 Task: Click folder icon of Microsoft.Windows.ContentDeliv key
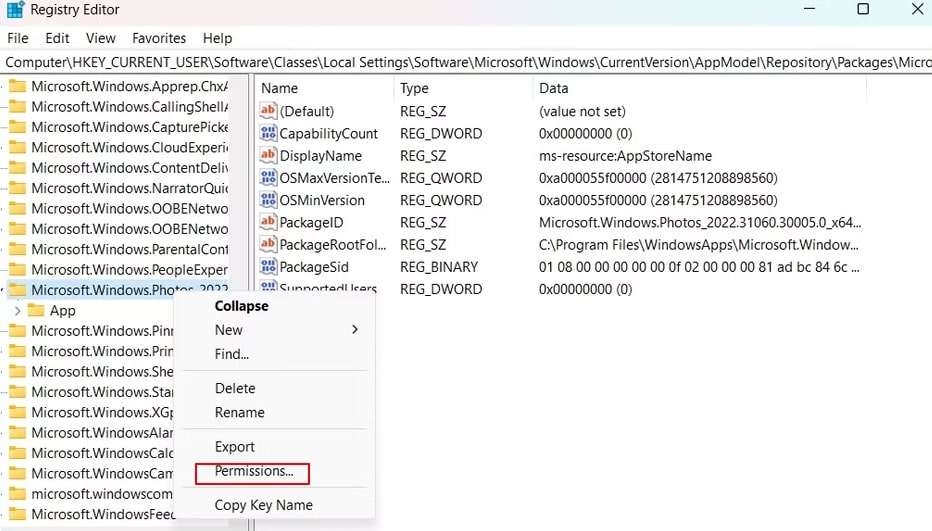18,168
